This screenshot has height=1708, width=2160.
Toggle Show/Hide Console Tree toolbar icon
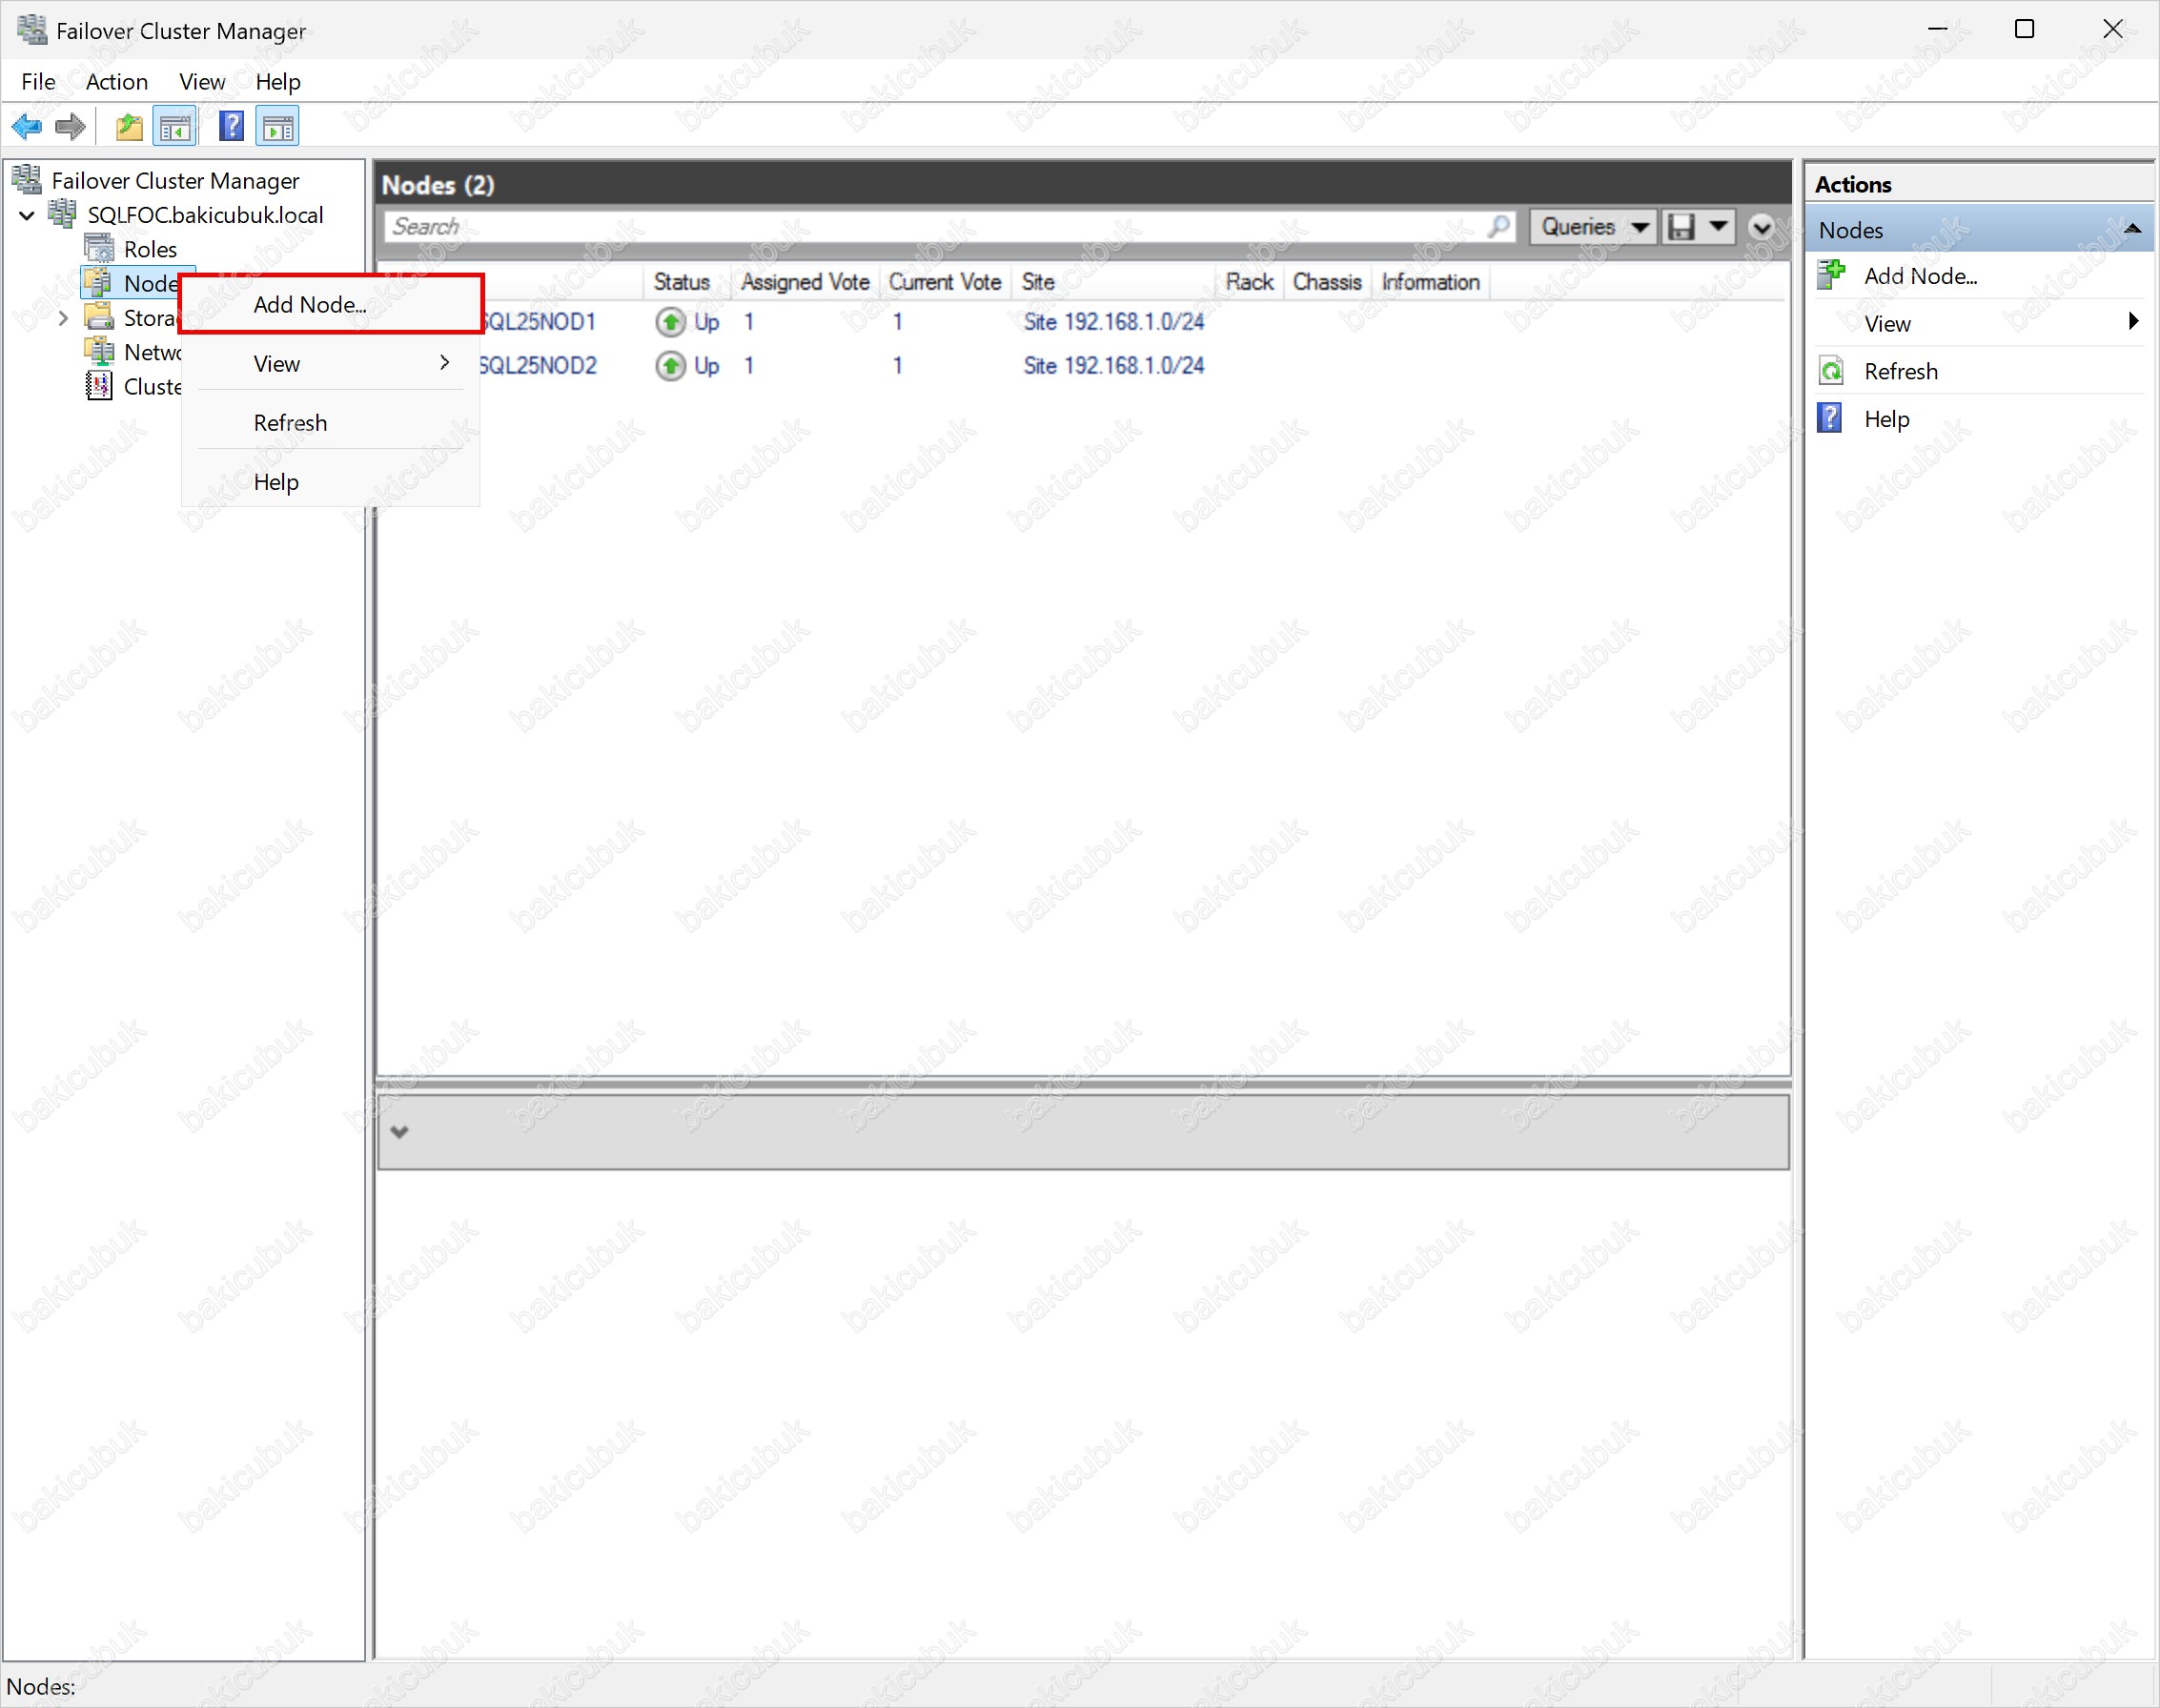[x=175, y=127]
